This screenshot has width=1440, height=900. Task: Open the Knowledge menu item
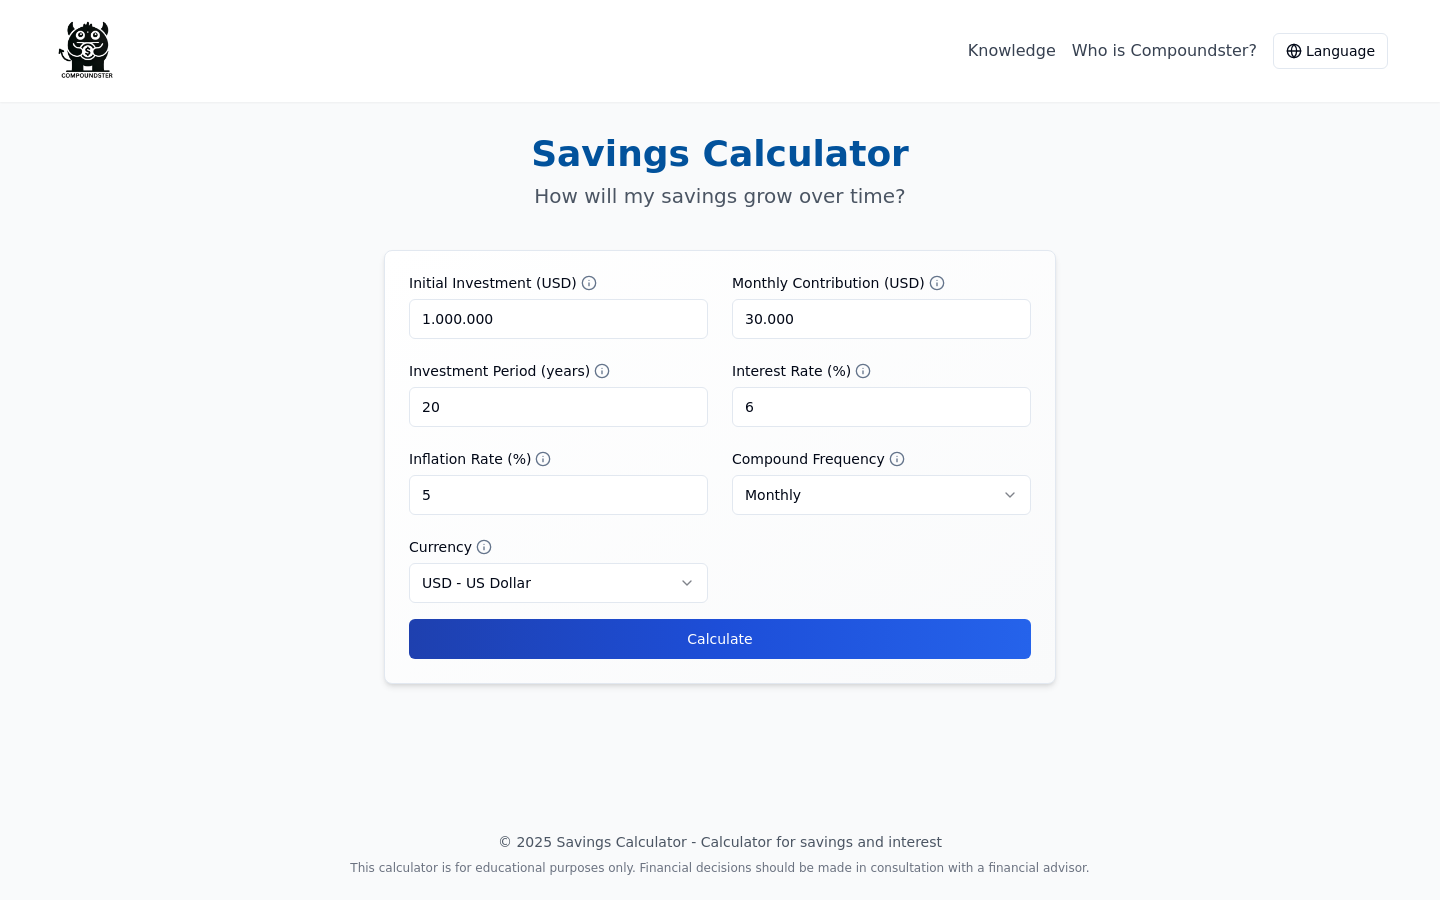tap(1011, 50)
